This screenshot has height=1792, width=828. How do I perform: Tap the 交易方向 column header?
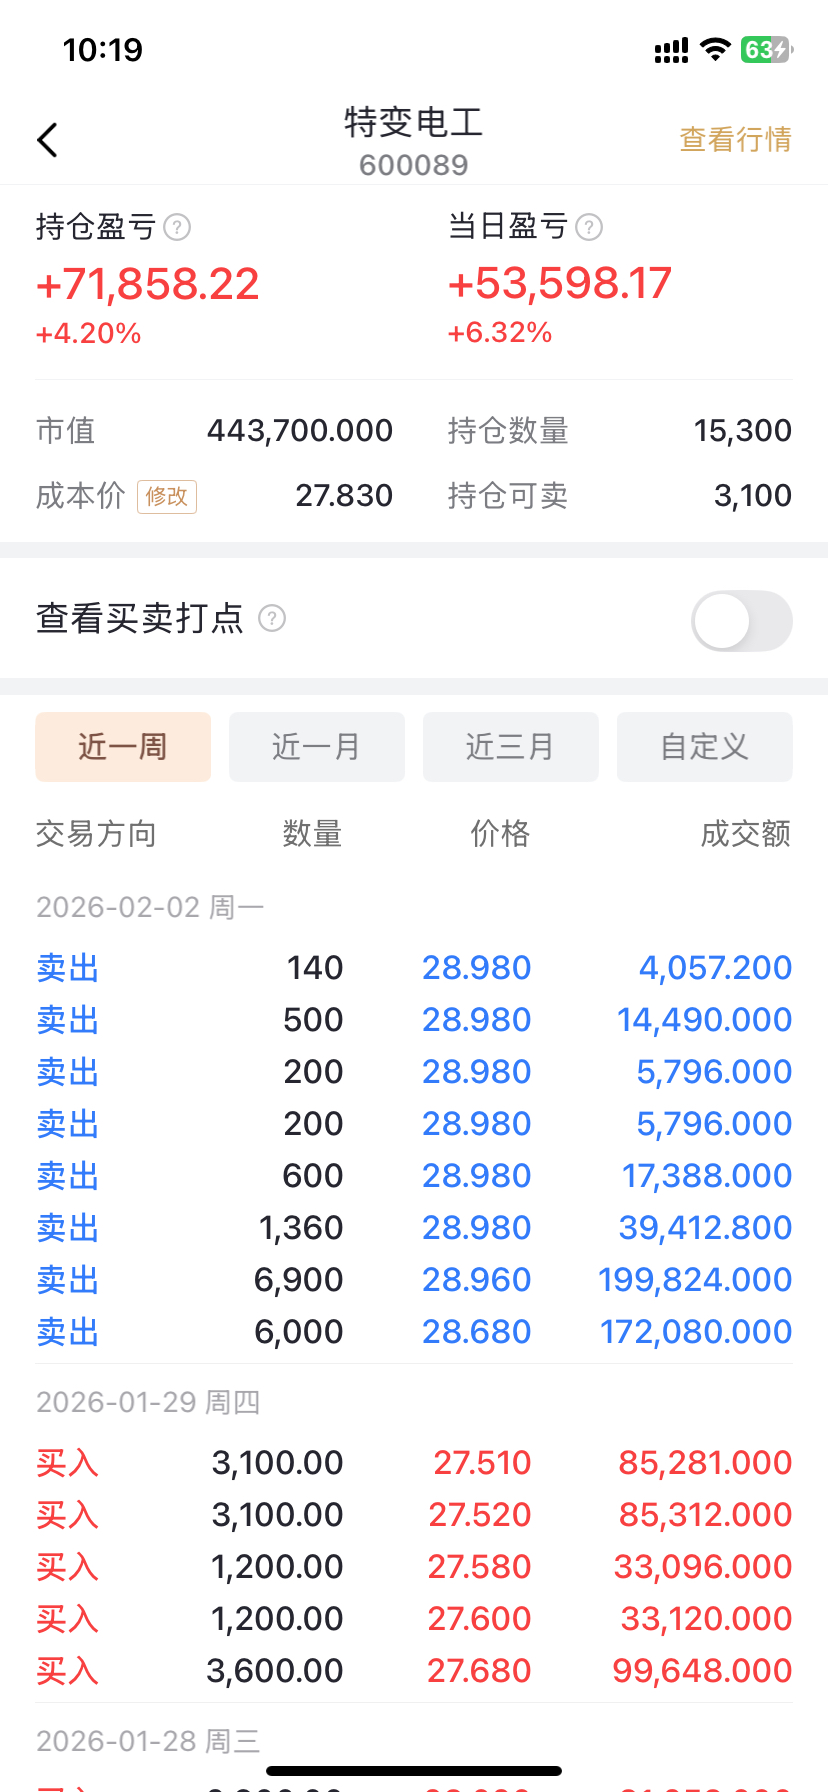pos(96,833)
